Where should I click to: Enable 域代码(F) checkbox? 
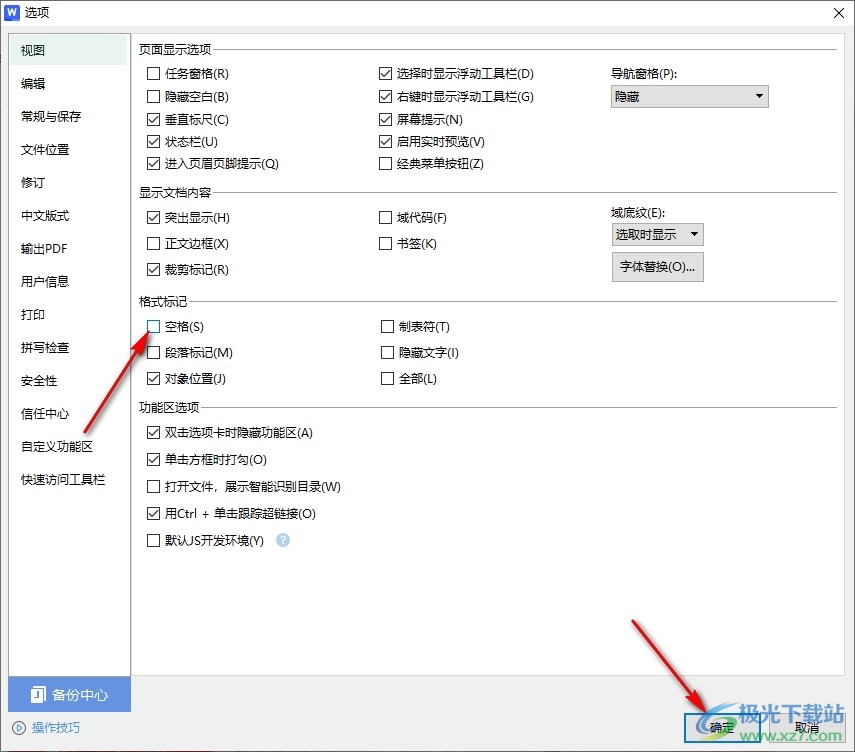(x=386, y=218)
